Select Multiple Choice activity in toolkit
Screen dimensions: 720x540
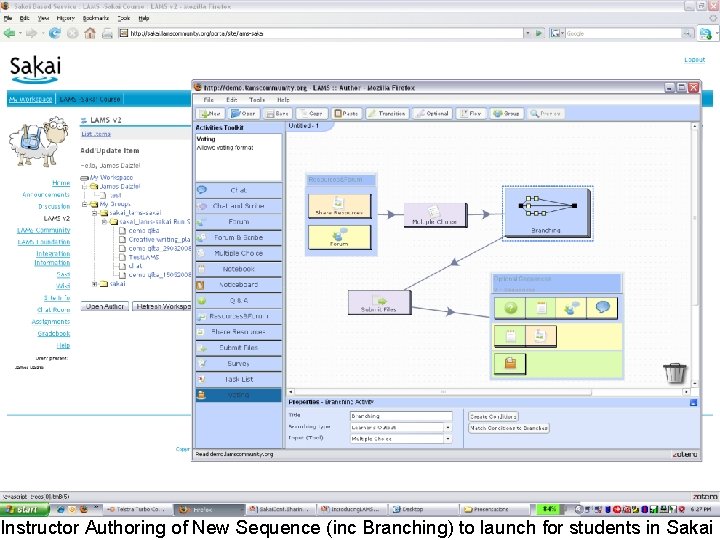pos(238,253)
